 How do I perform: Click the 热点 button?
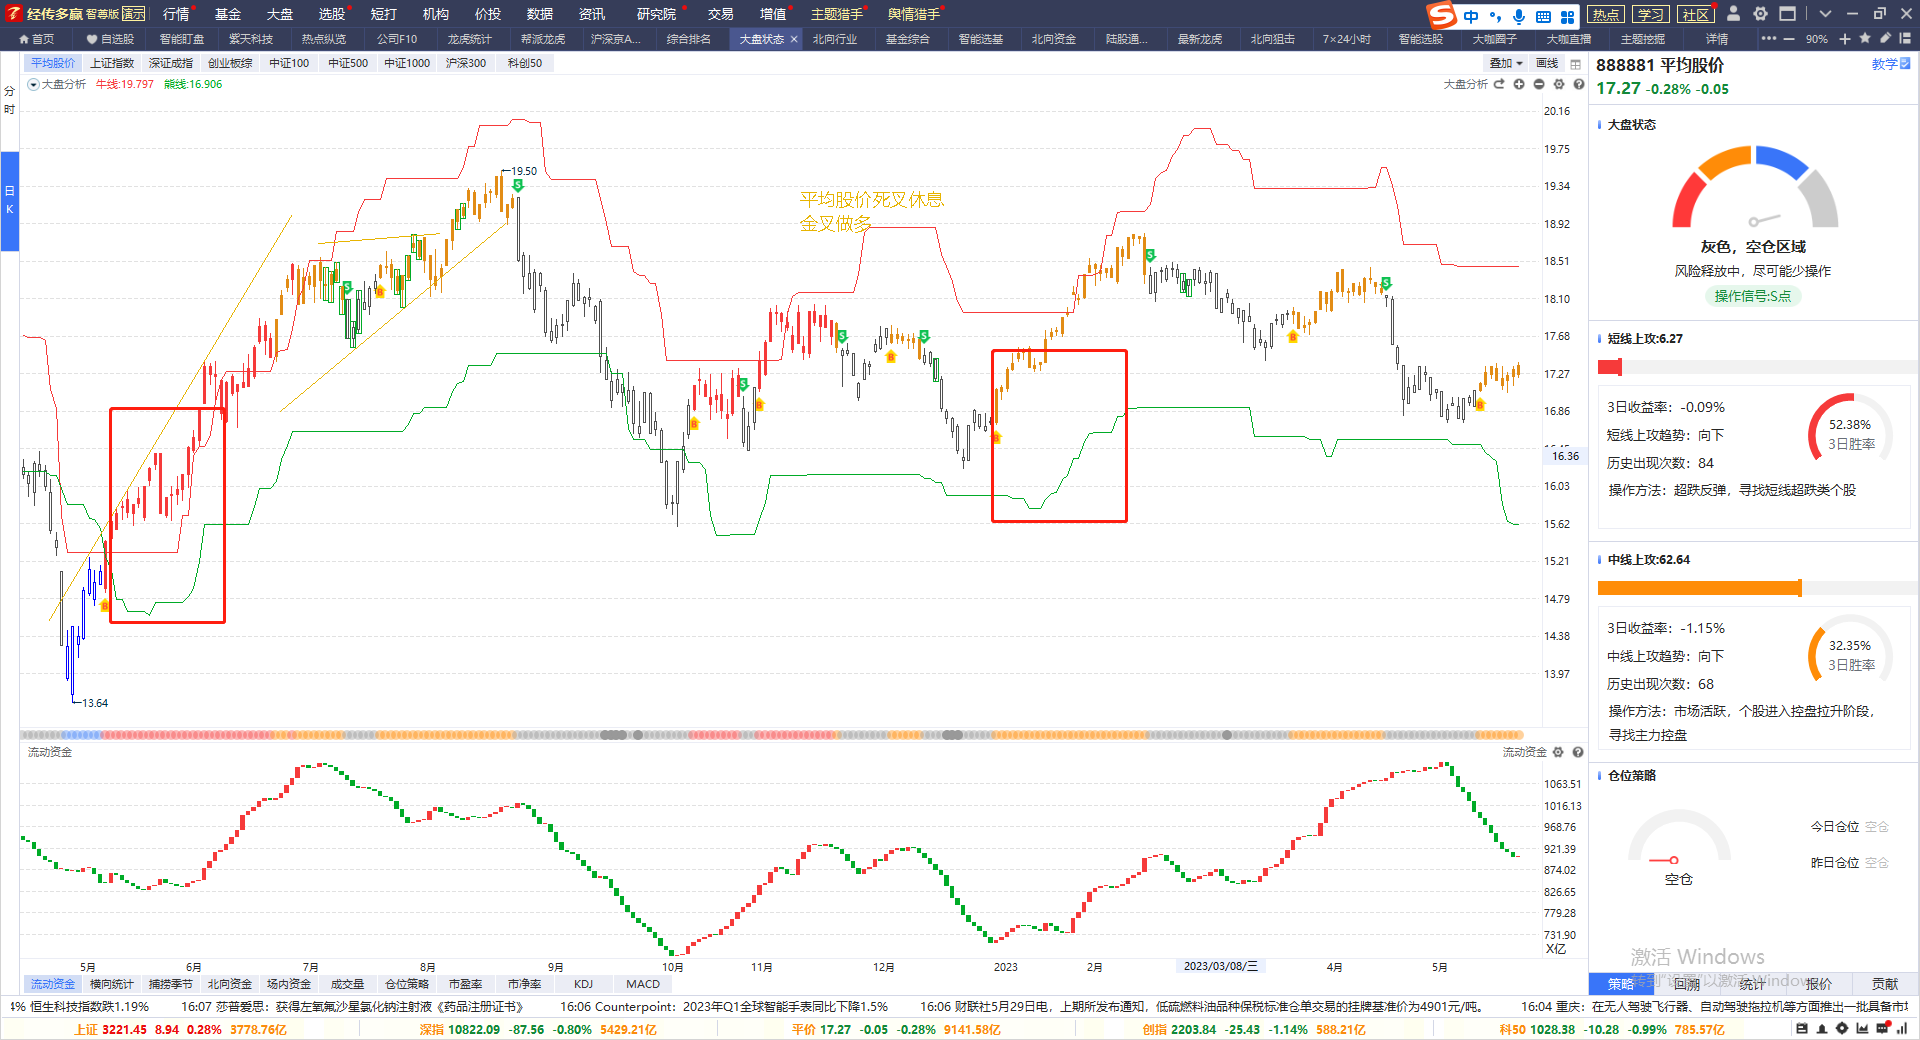pyautogui.click(x=1606, y=14)
